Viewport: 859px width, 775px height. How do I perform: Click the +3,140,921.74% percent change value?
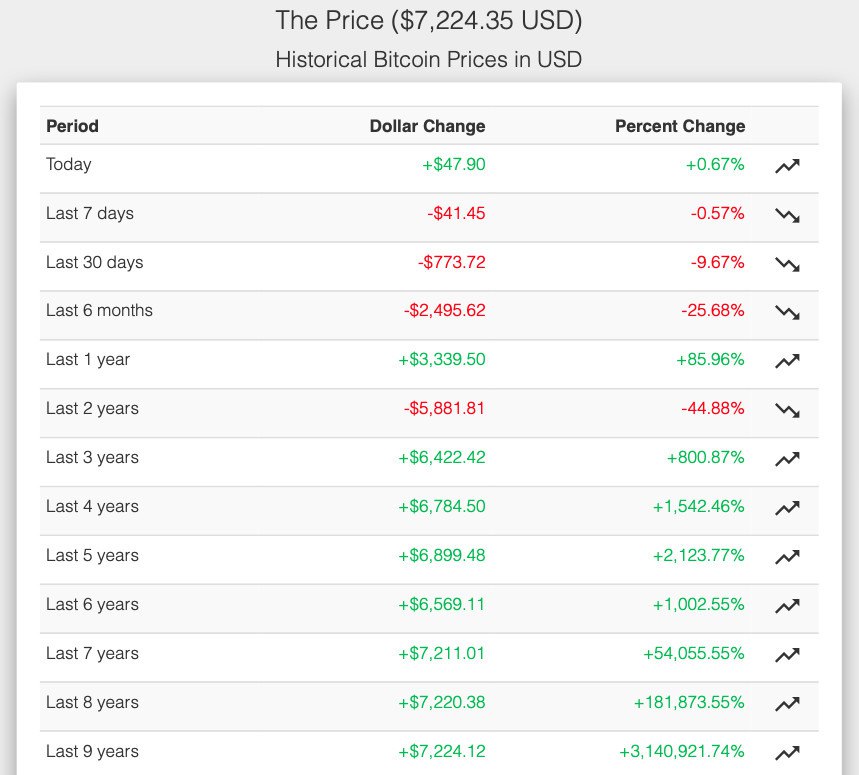click(682, 751)
